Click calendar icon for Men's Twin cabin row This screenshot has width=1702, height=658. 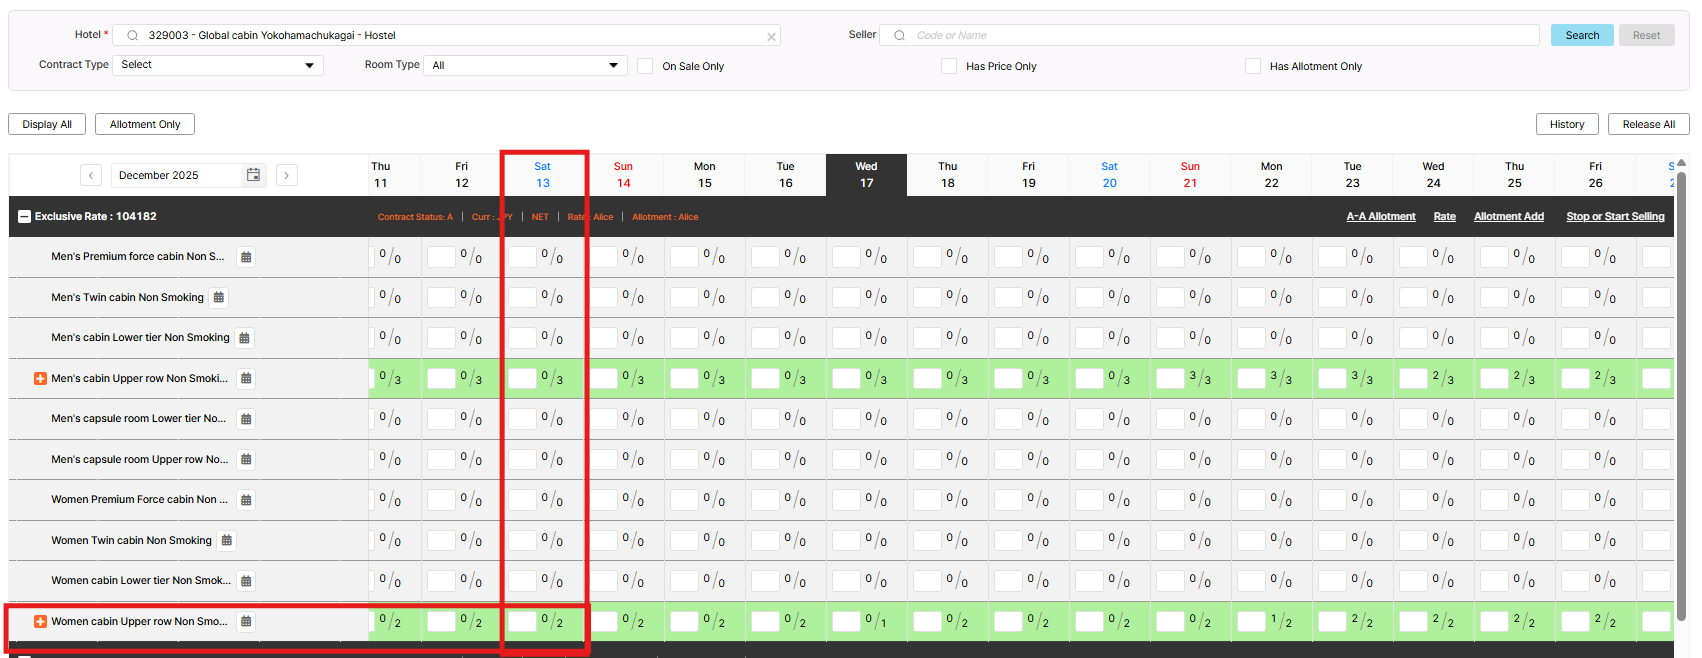click(219, 297)
